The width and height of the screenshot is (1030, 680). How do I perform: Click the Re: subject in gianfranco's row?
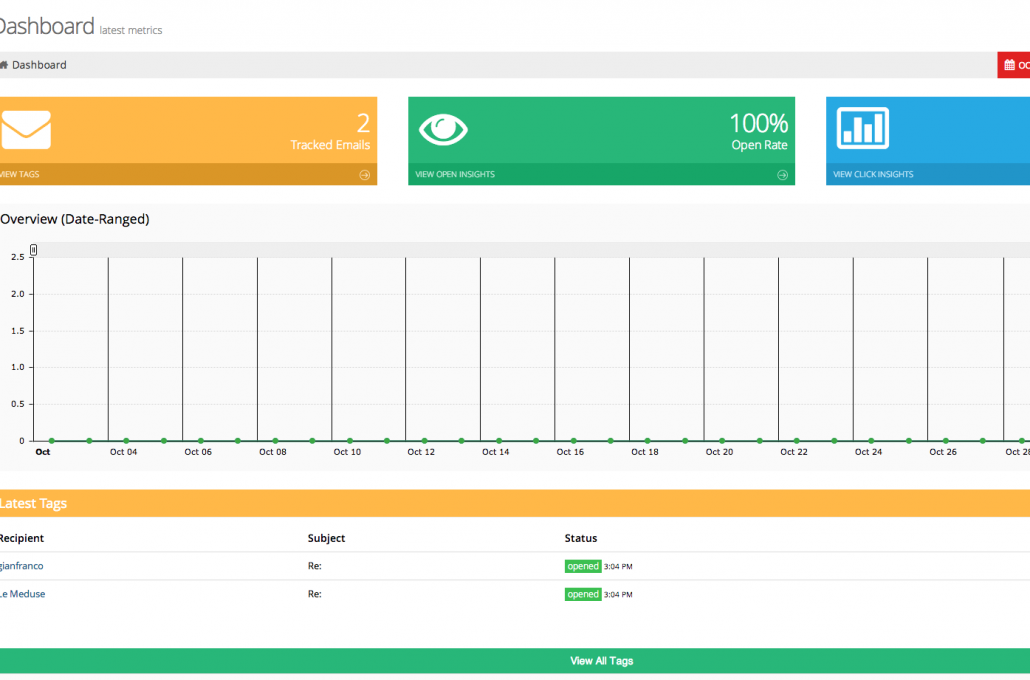[x=315, y=566]
